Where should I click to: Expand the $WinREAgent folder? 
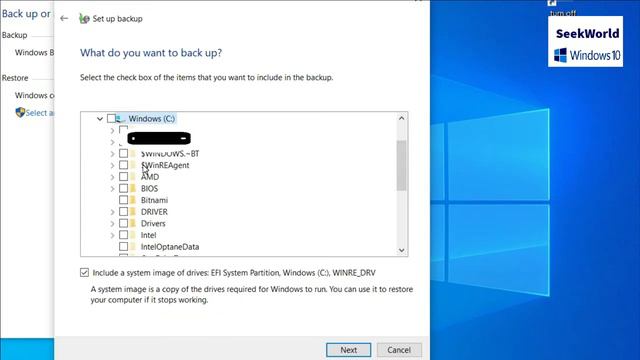pos(112,165)
